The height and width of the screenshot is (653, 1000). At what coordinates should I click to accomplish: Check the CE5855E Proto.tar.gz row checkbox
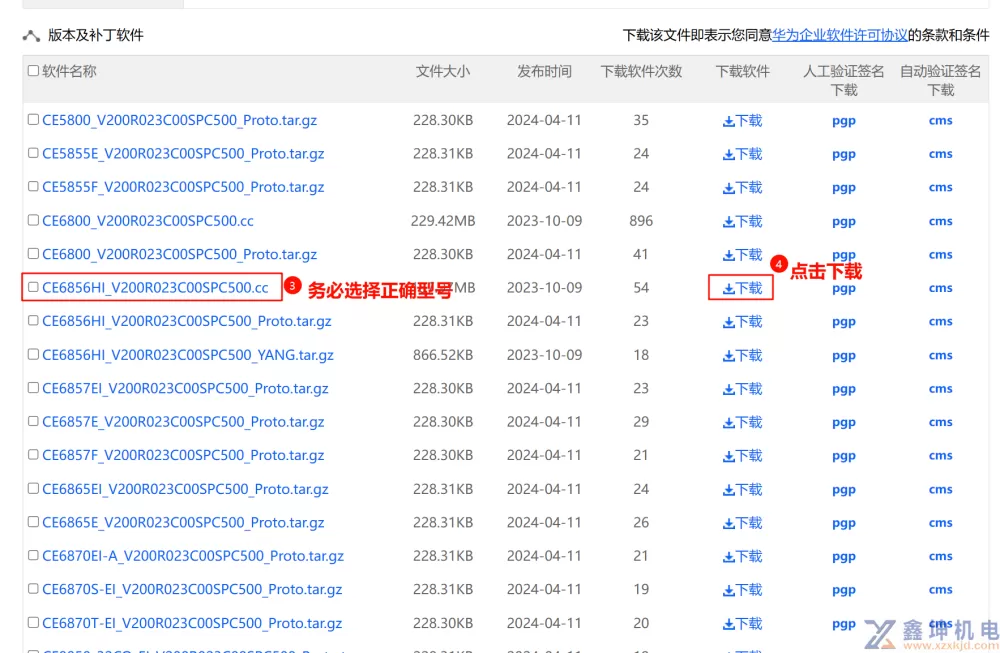[x=33, y=153]
